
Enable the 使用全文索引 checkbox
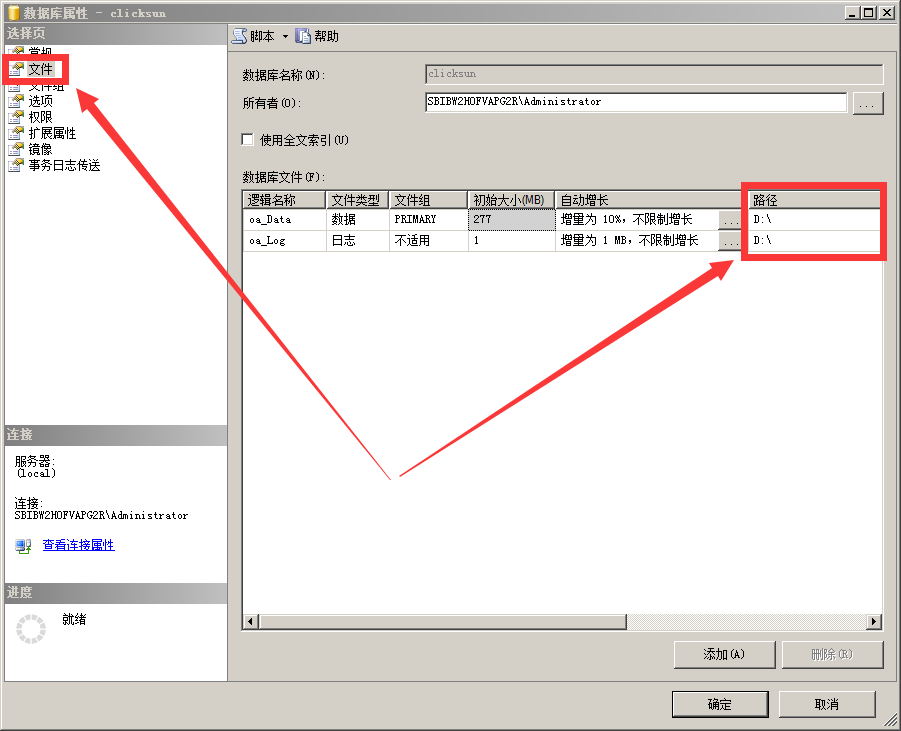[x=248, y=140]
